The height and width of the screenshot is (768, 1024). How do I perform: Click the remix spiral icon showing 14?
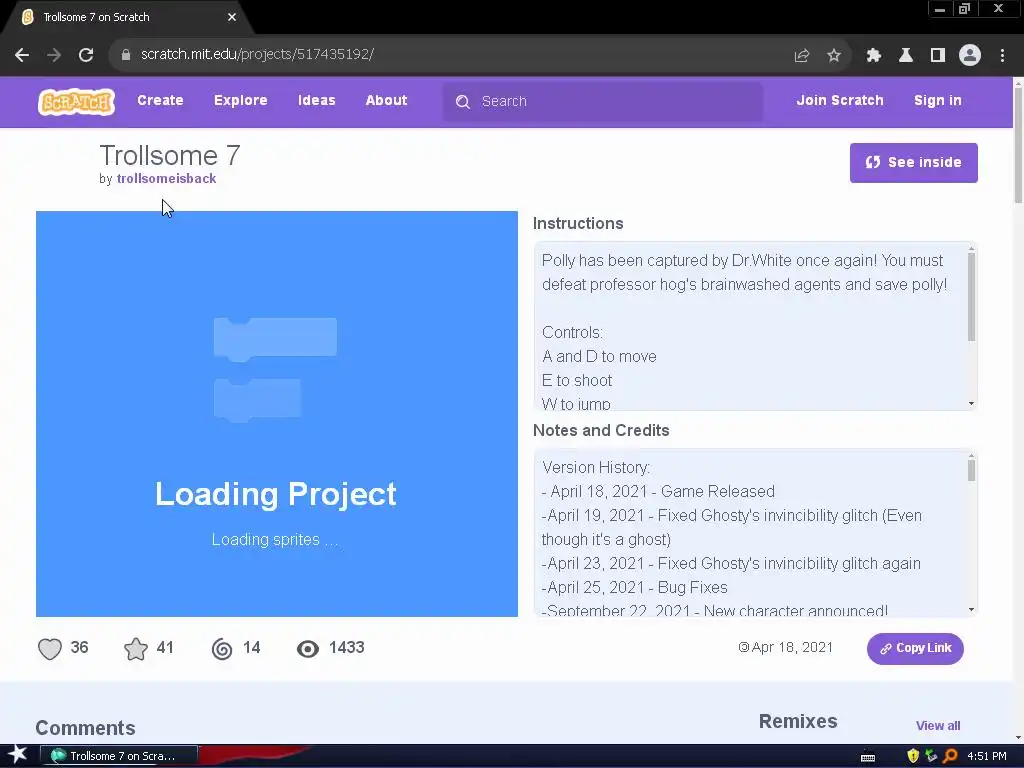(x=222, y=648)
